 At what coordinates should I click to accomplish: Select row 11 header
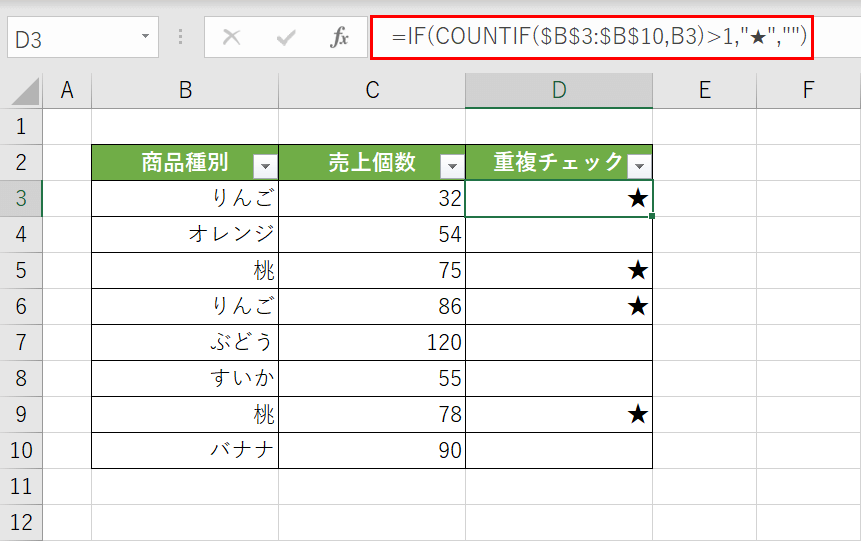point(21,486)
